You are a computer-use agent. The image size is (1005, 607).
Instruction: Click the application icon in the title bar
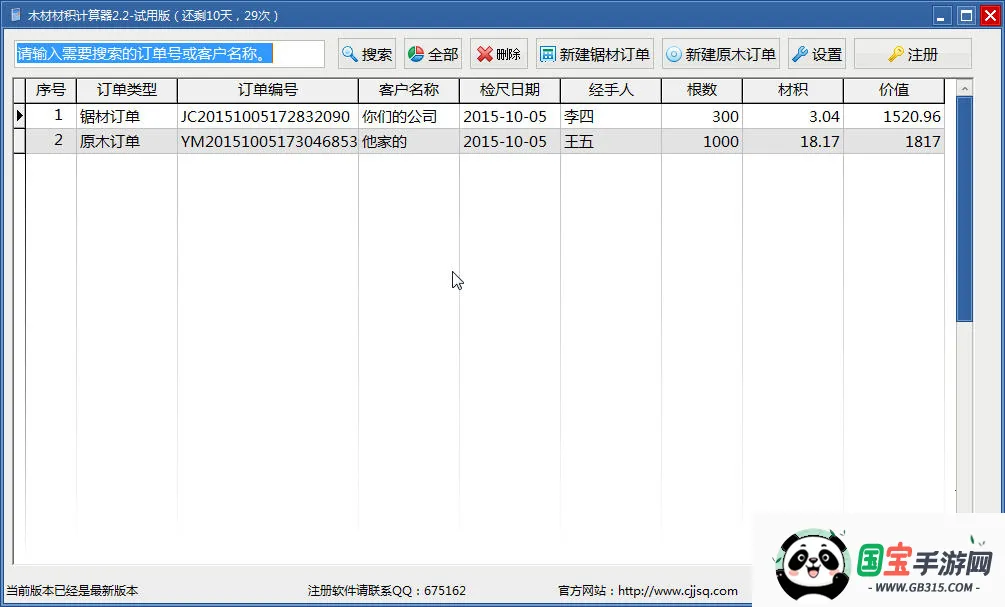coord(16,14)
